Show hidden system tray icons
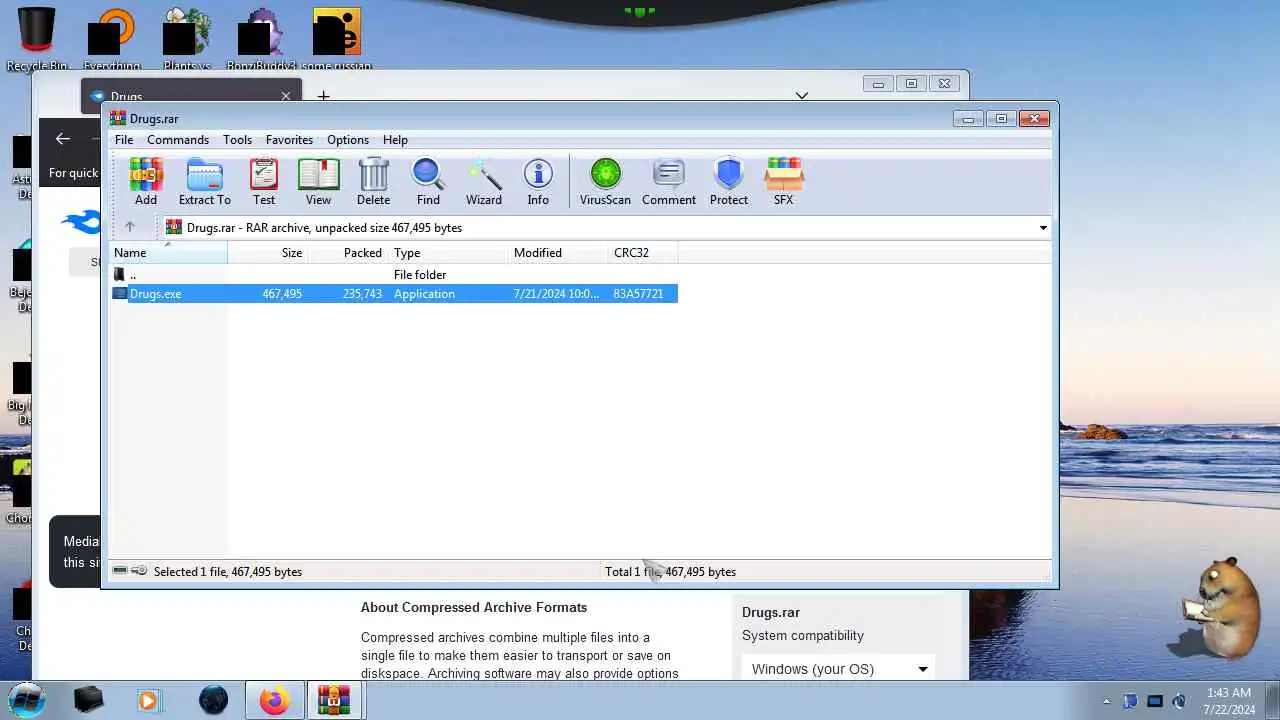The height and width of the screenshot is (720, 1280). [1106, 701]
